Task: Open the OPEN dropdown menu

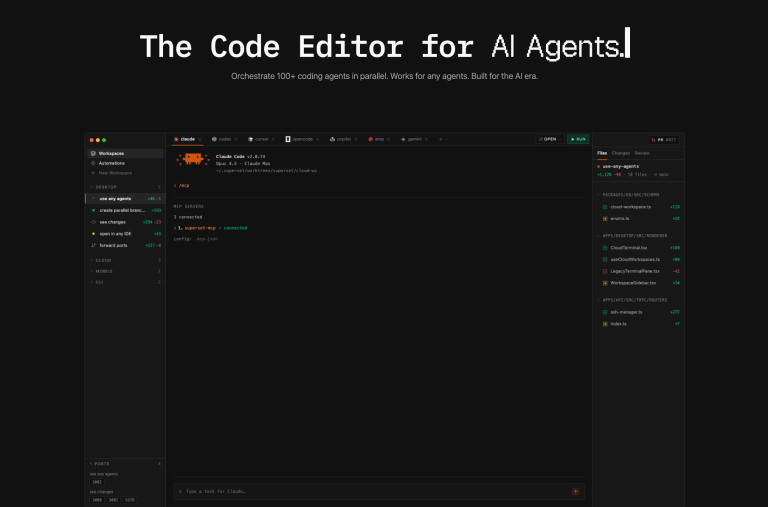Action: (550, 139)
